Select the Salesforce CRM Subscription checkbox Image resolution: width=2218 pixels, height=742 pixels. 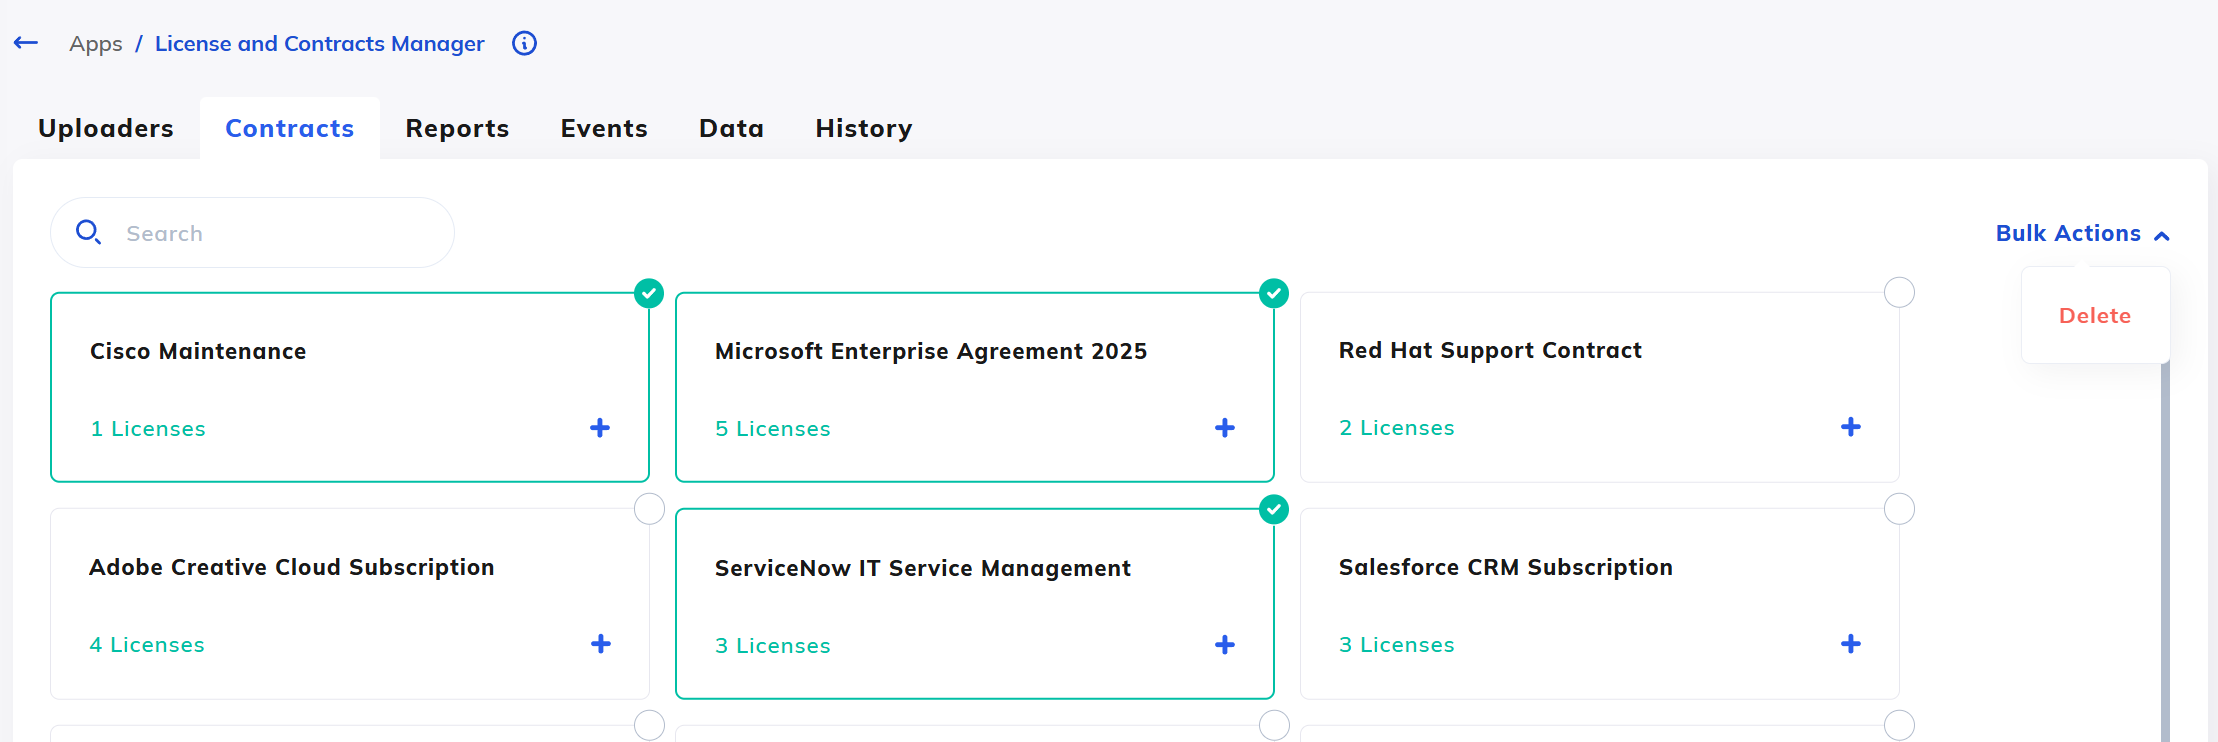pos(1899,509)
